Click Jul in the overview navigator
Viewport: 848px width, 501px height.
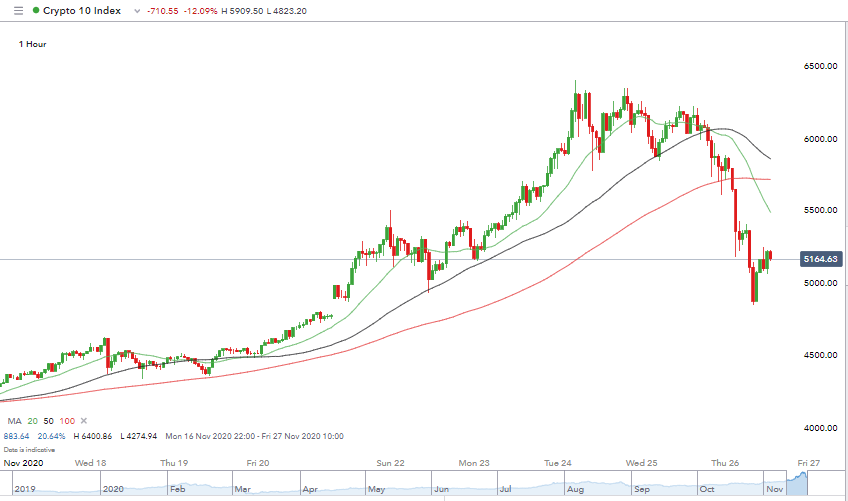pos(506,489)
